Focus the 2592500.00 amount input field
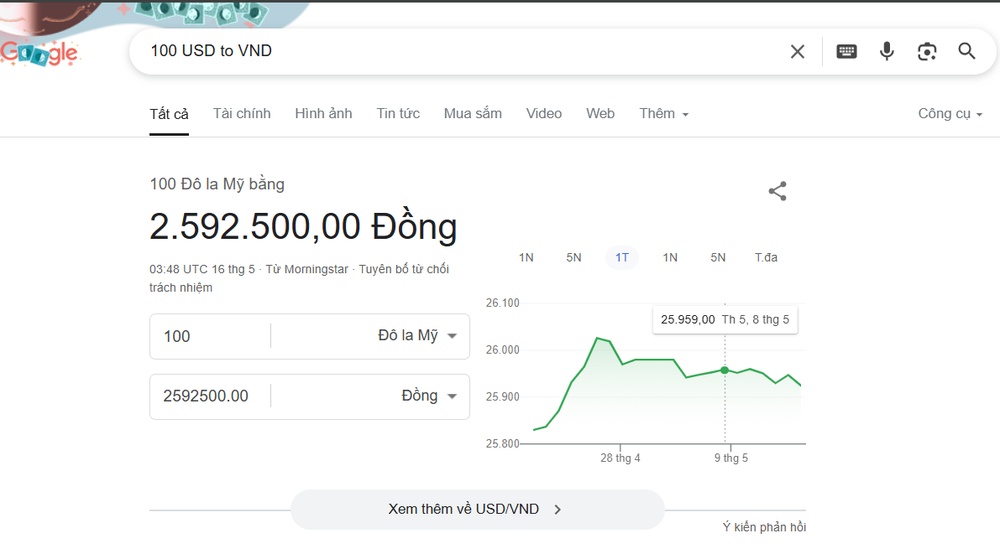 pyautogui.click(x=210, y=396)
